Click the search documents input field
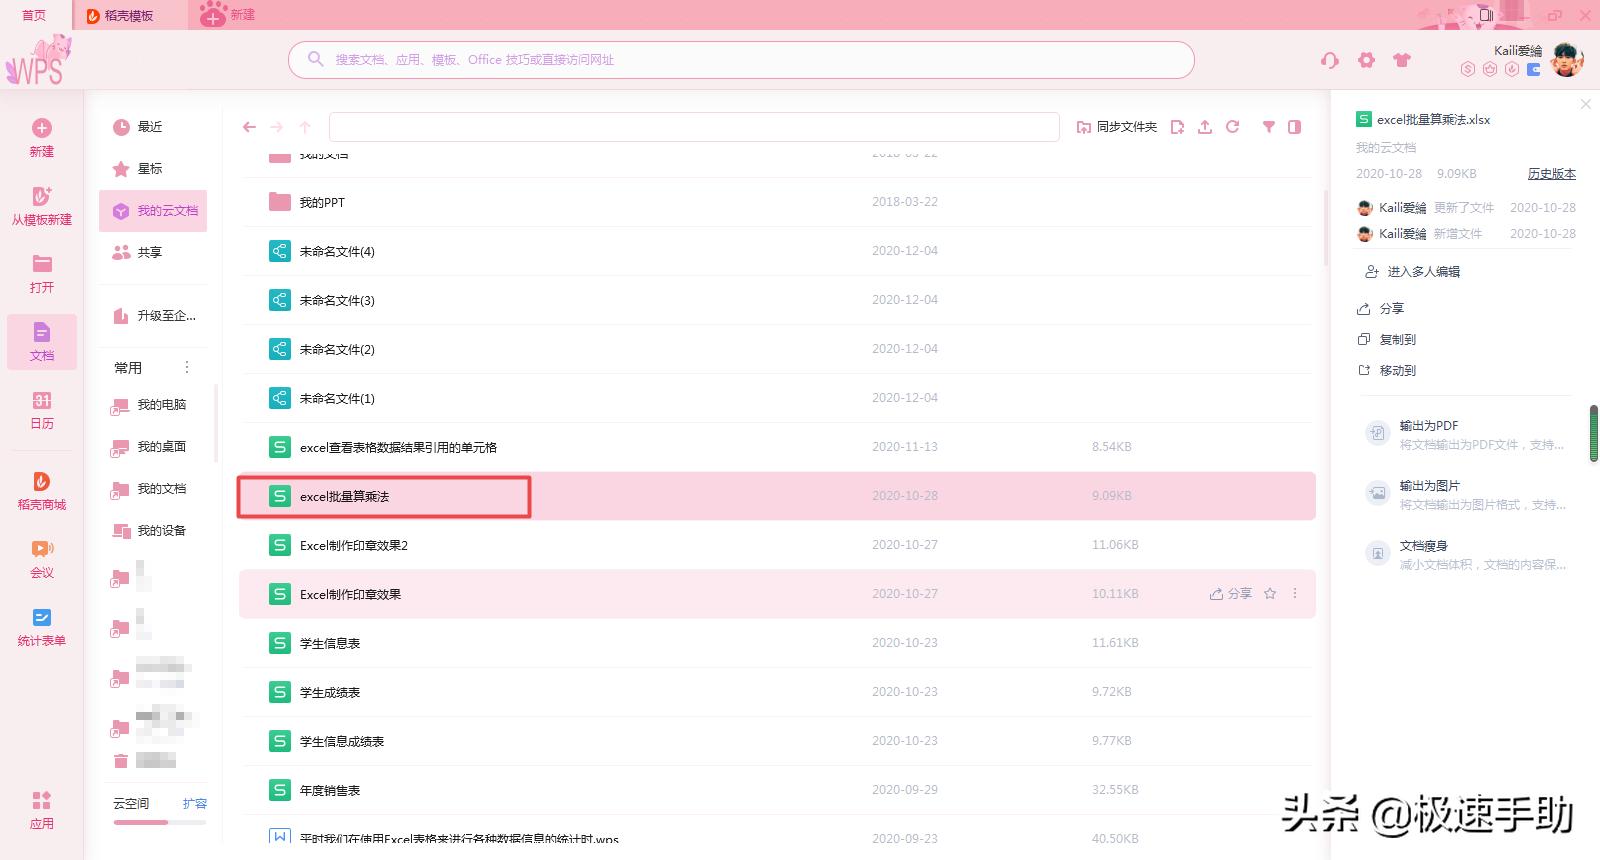 (741, 60)
